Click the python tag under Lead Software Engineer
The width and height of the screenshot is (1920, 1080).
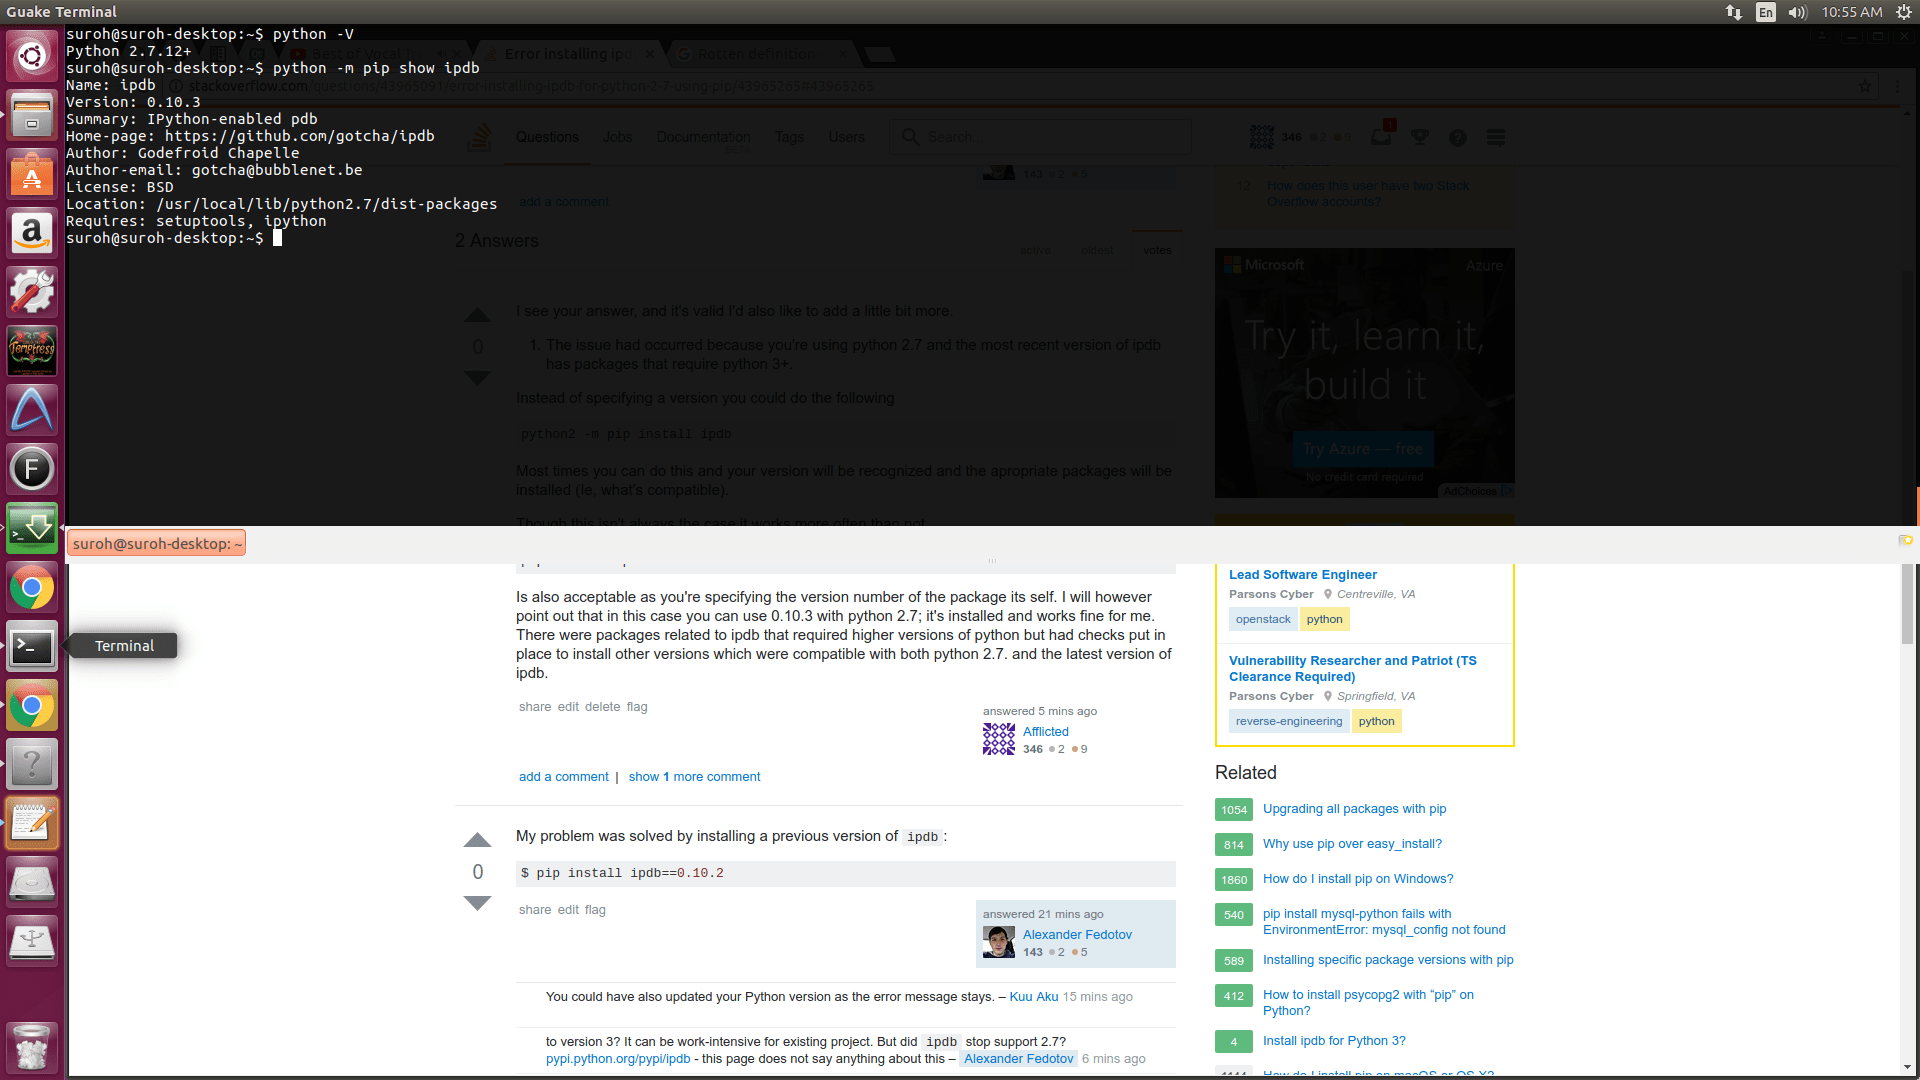pos(1324,619)
